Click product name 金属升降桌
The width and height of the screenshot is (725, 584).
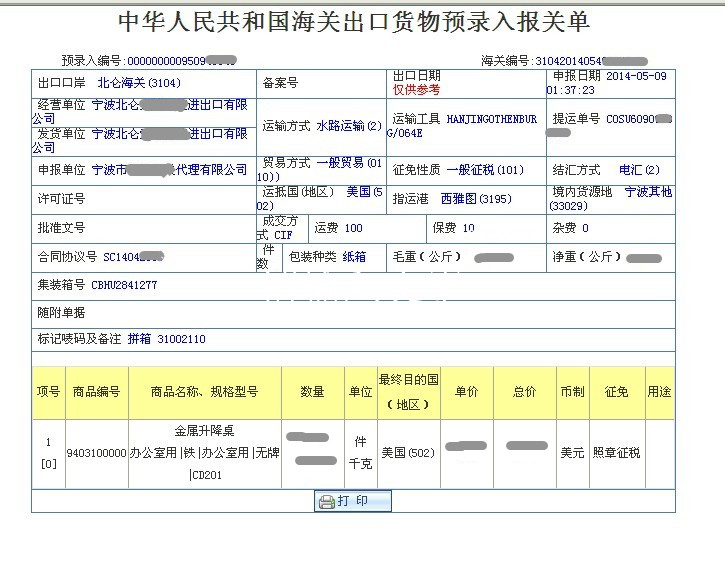(204, 431)
